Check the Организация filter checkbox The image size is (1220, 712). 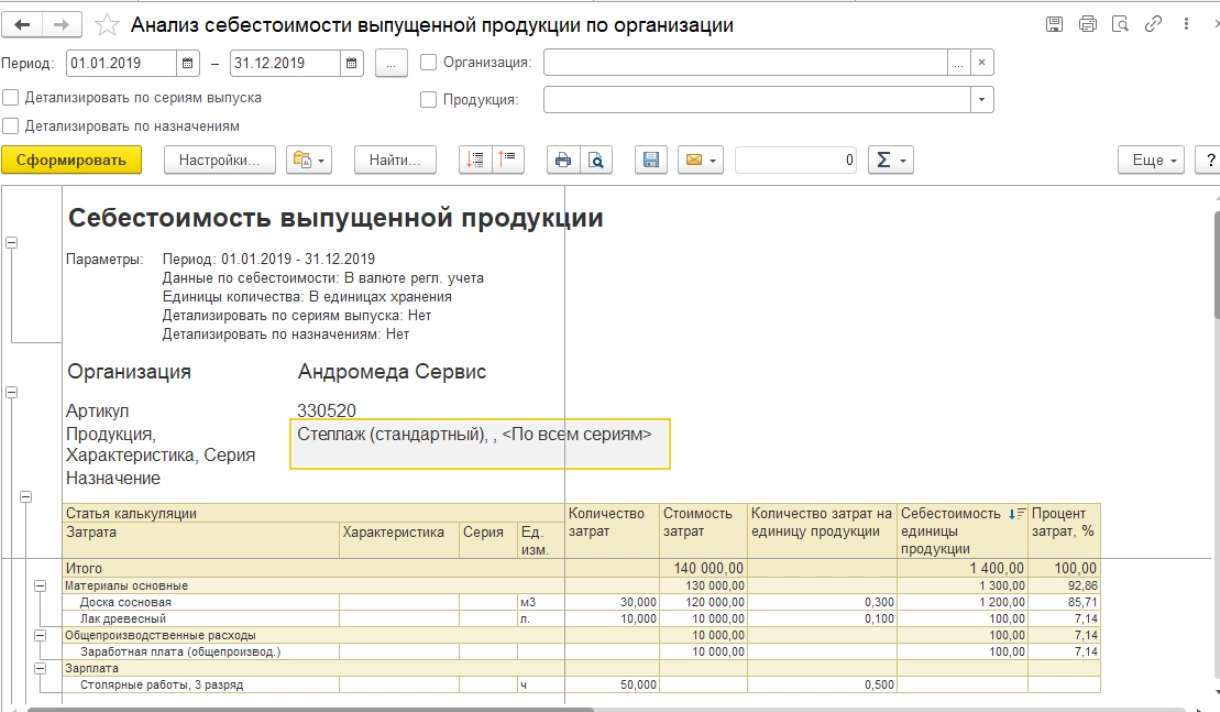pos(430,63)
